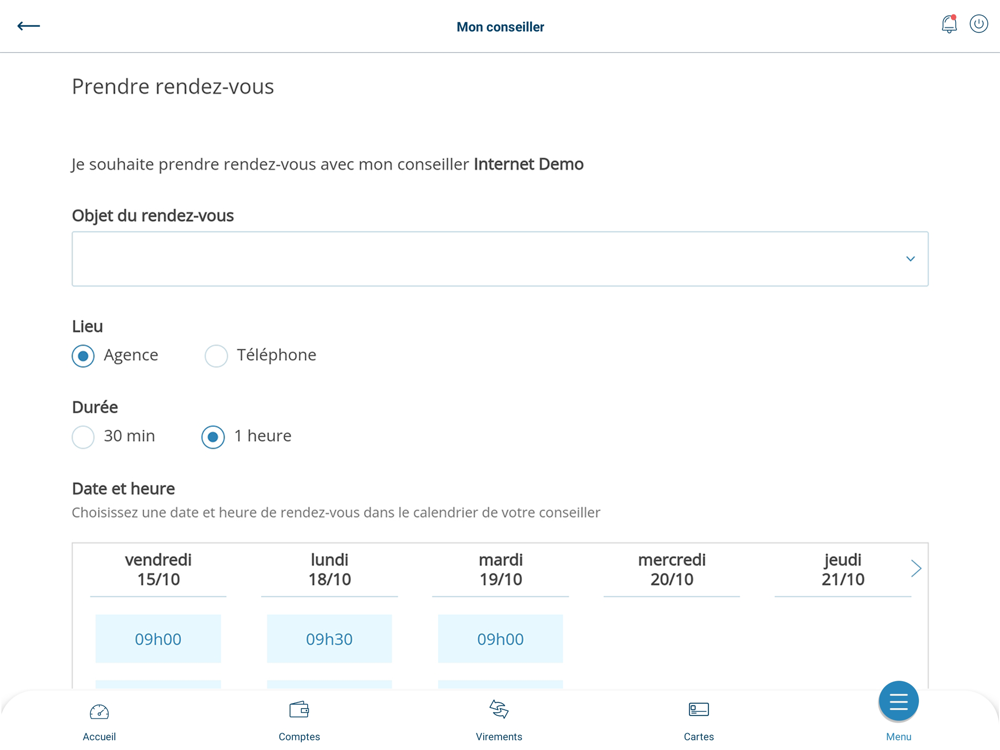Choose the 1 heure duration

tap(213, 437)
